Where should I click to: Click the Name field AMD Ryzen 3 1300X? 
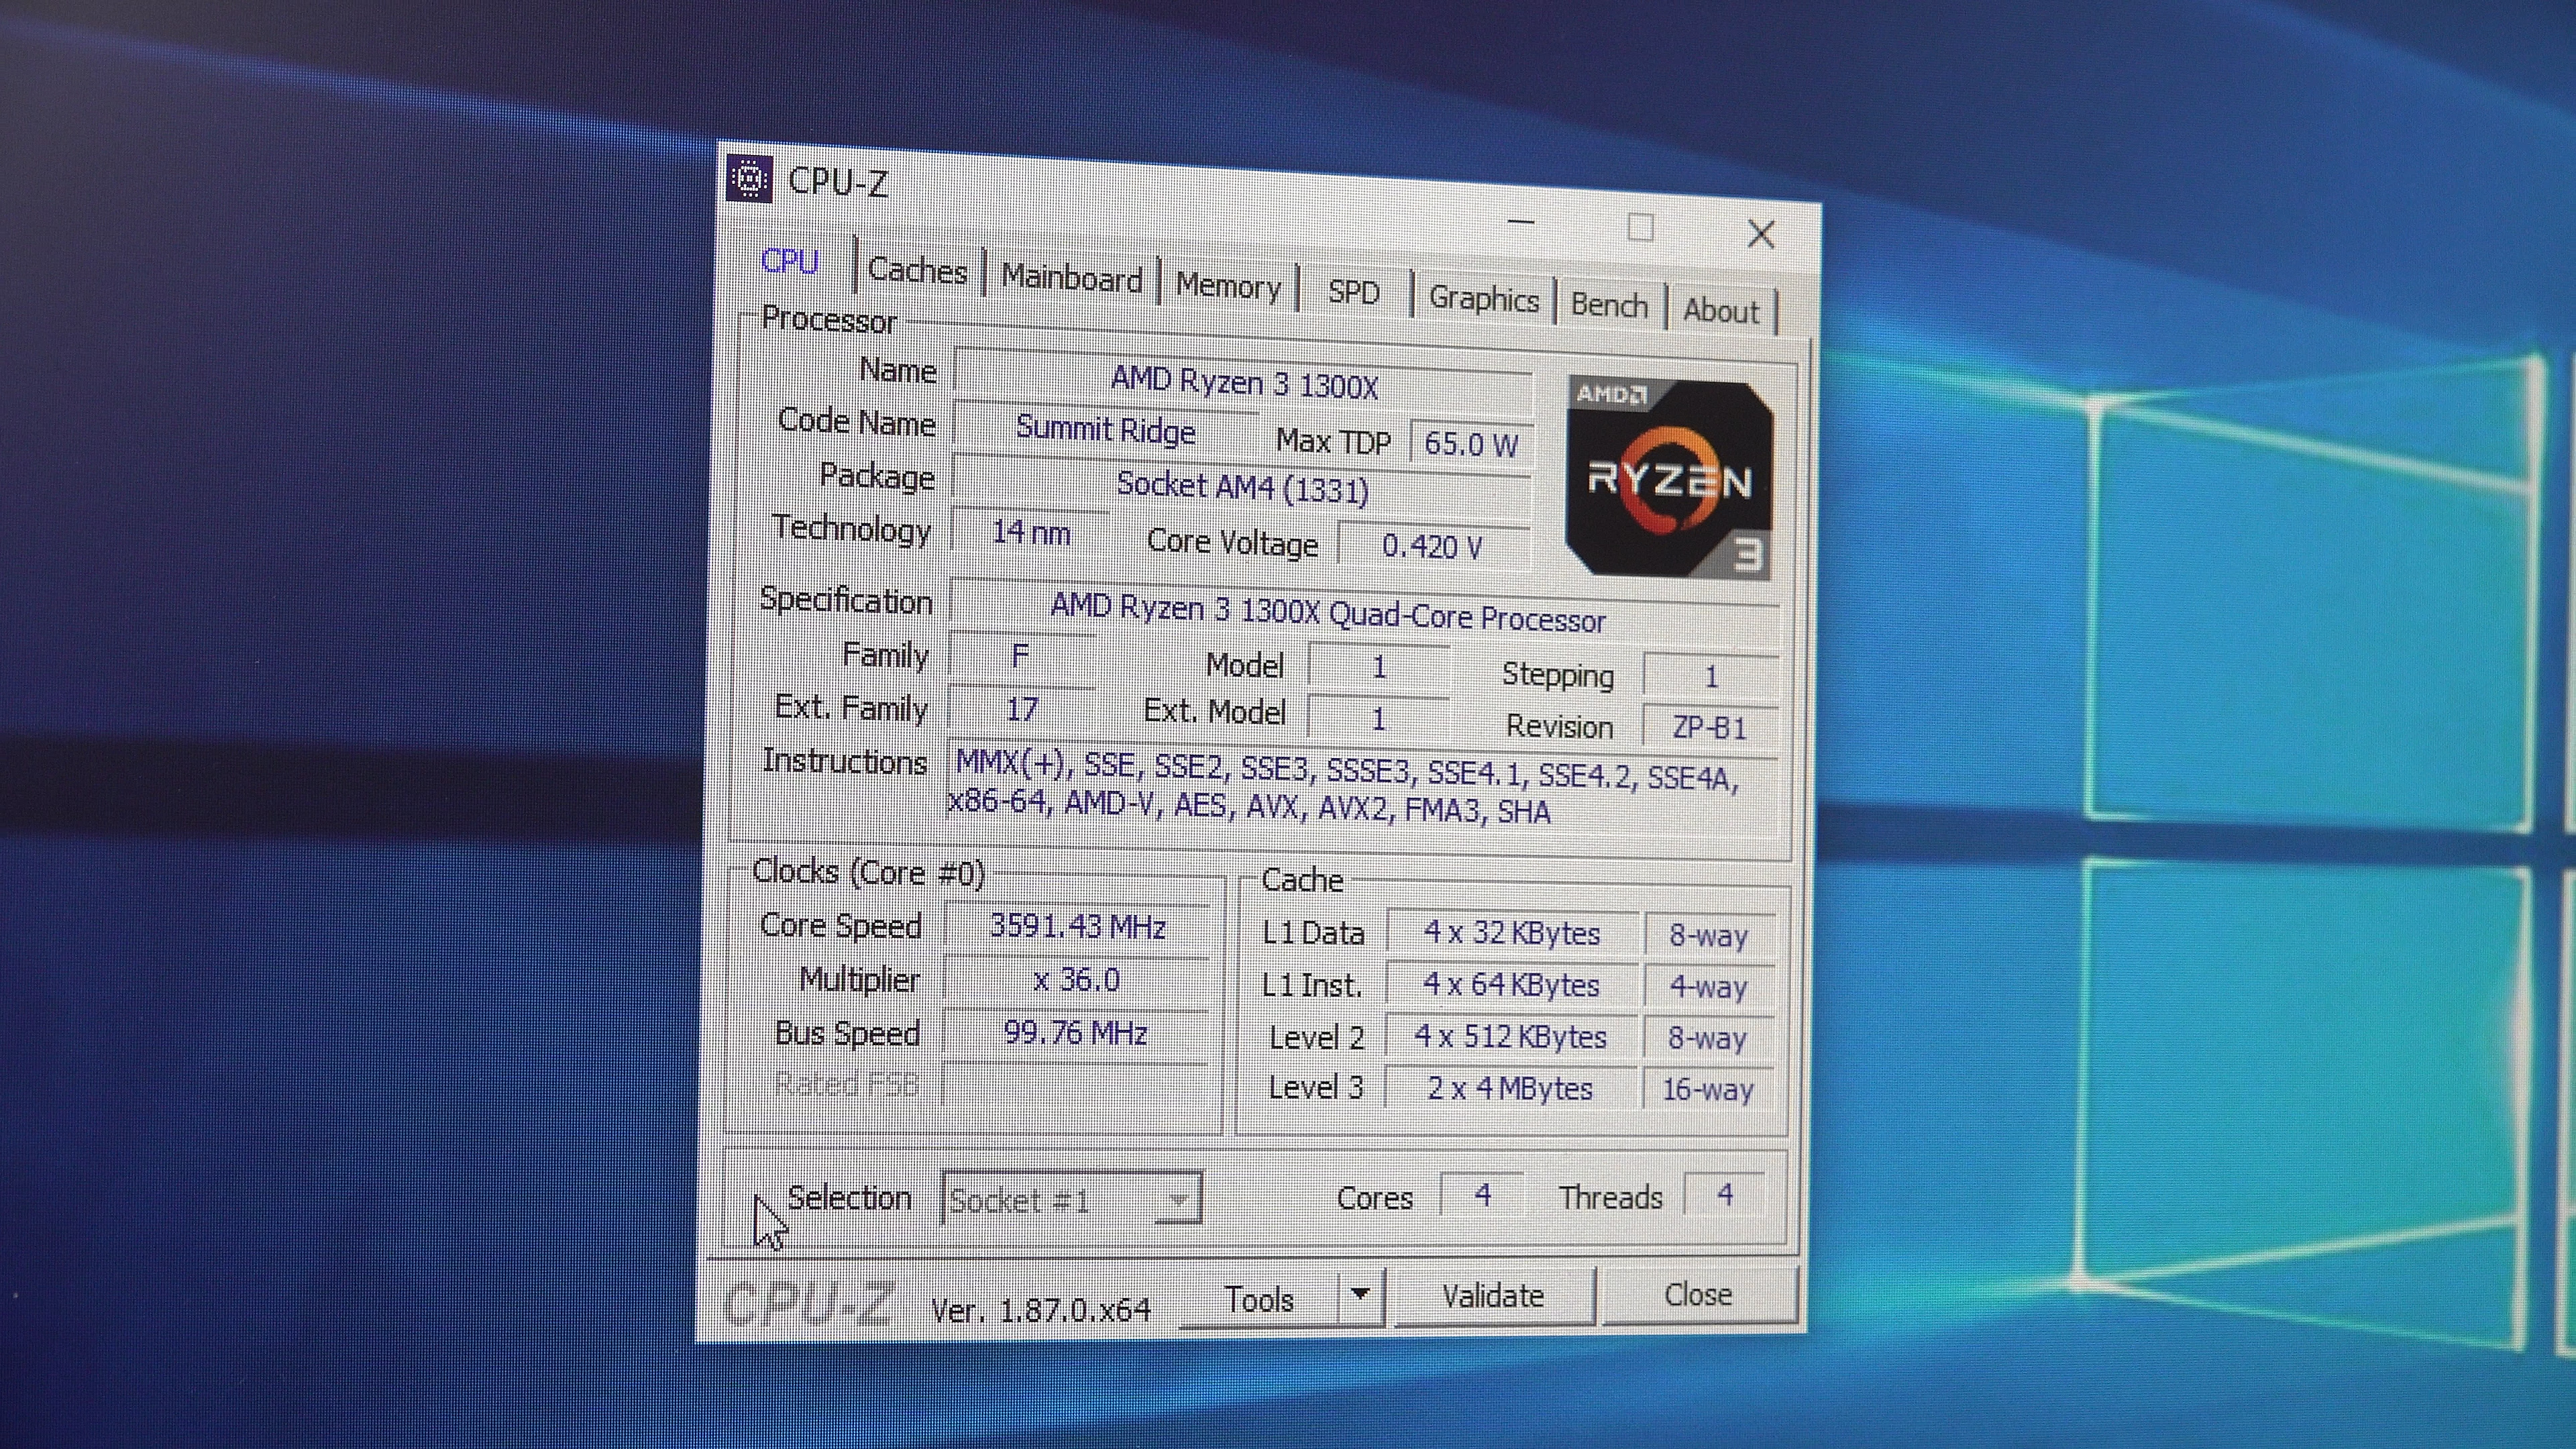[1244, 384]
